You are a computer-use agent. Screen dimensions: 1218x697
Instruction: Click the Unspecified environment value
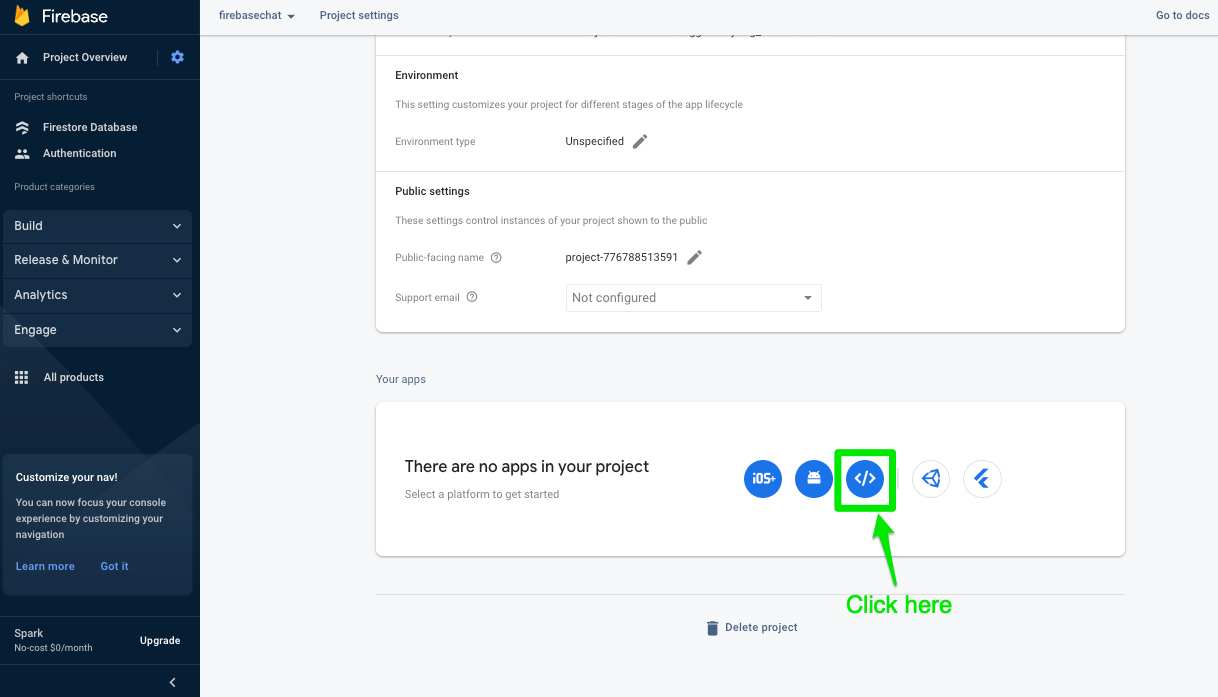pos(594,142)
